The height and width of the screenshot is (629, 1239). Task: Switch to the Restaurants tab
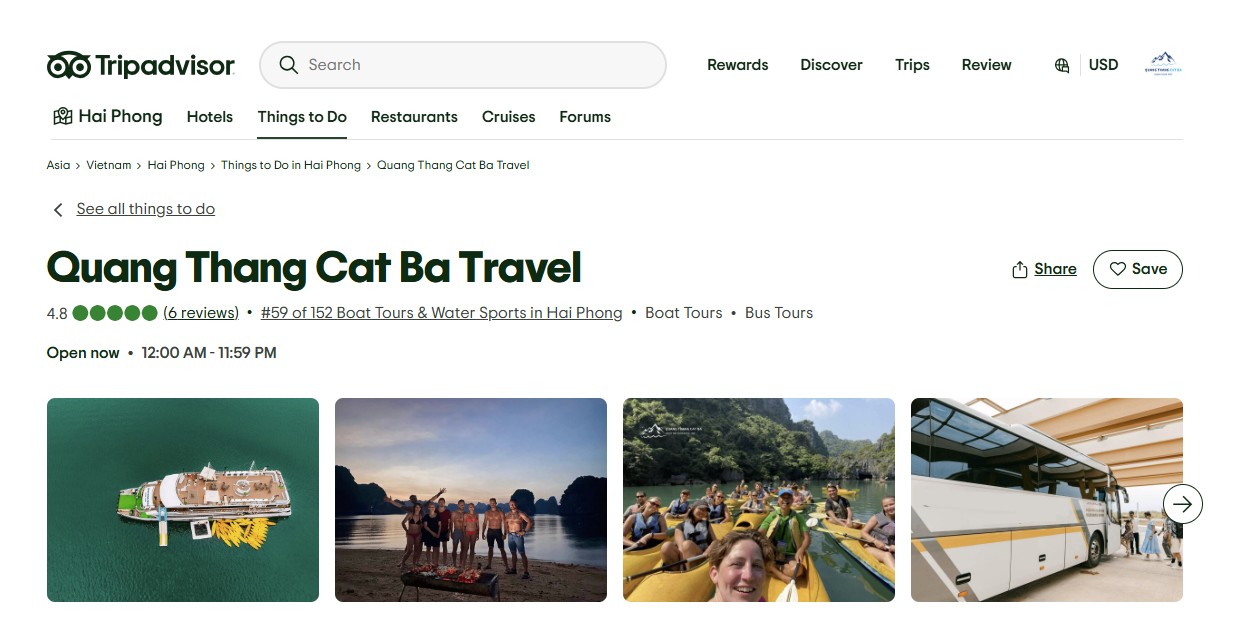click(414, 117)
